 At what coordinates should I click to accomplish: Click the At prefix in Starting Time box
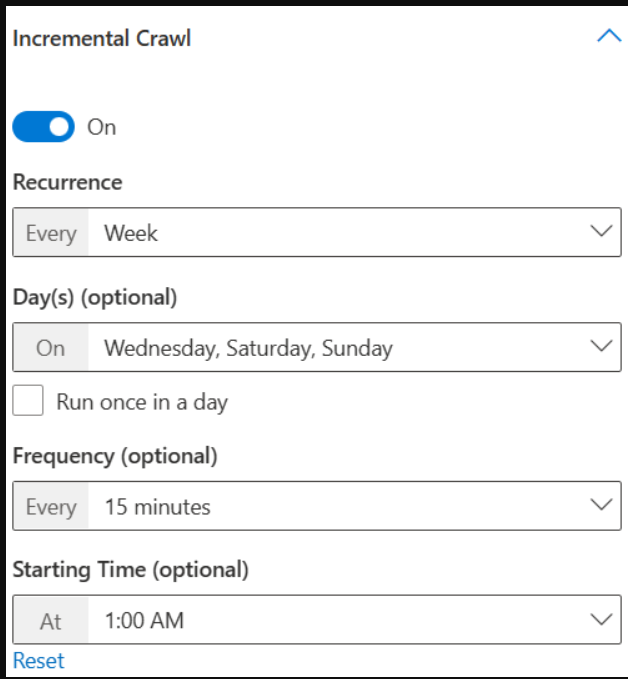[x=51, y=621]
